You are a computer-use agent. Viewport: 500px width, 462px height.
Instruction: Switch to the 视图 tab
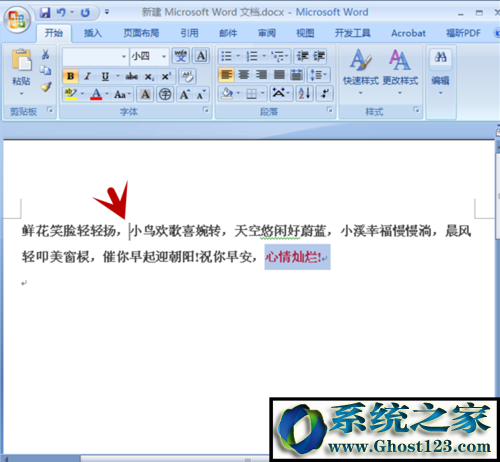(305, 33)
